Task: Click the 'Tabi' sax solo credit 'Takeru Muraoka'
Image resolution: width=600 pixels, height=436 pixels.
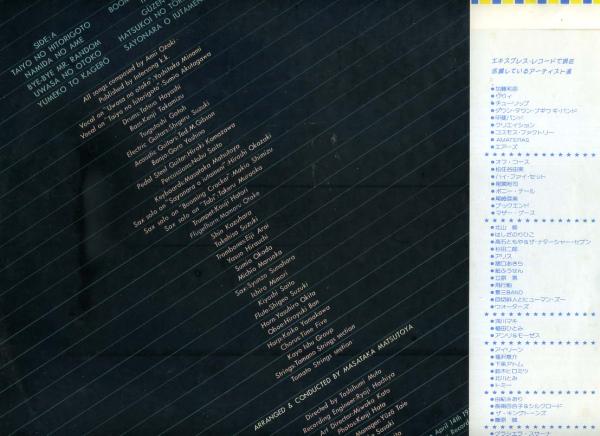Action: pos(214,198)
